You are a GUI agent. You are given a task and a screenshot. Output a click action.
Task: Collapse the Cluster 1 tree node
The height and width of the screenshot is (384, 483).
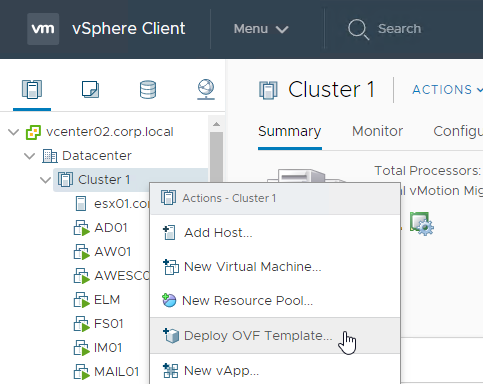tap(45, 180)
